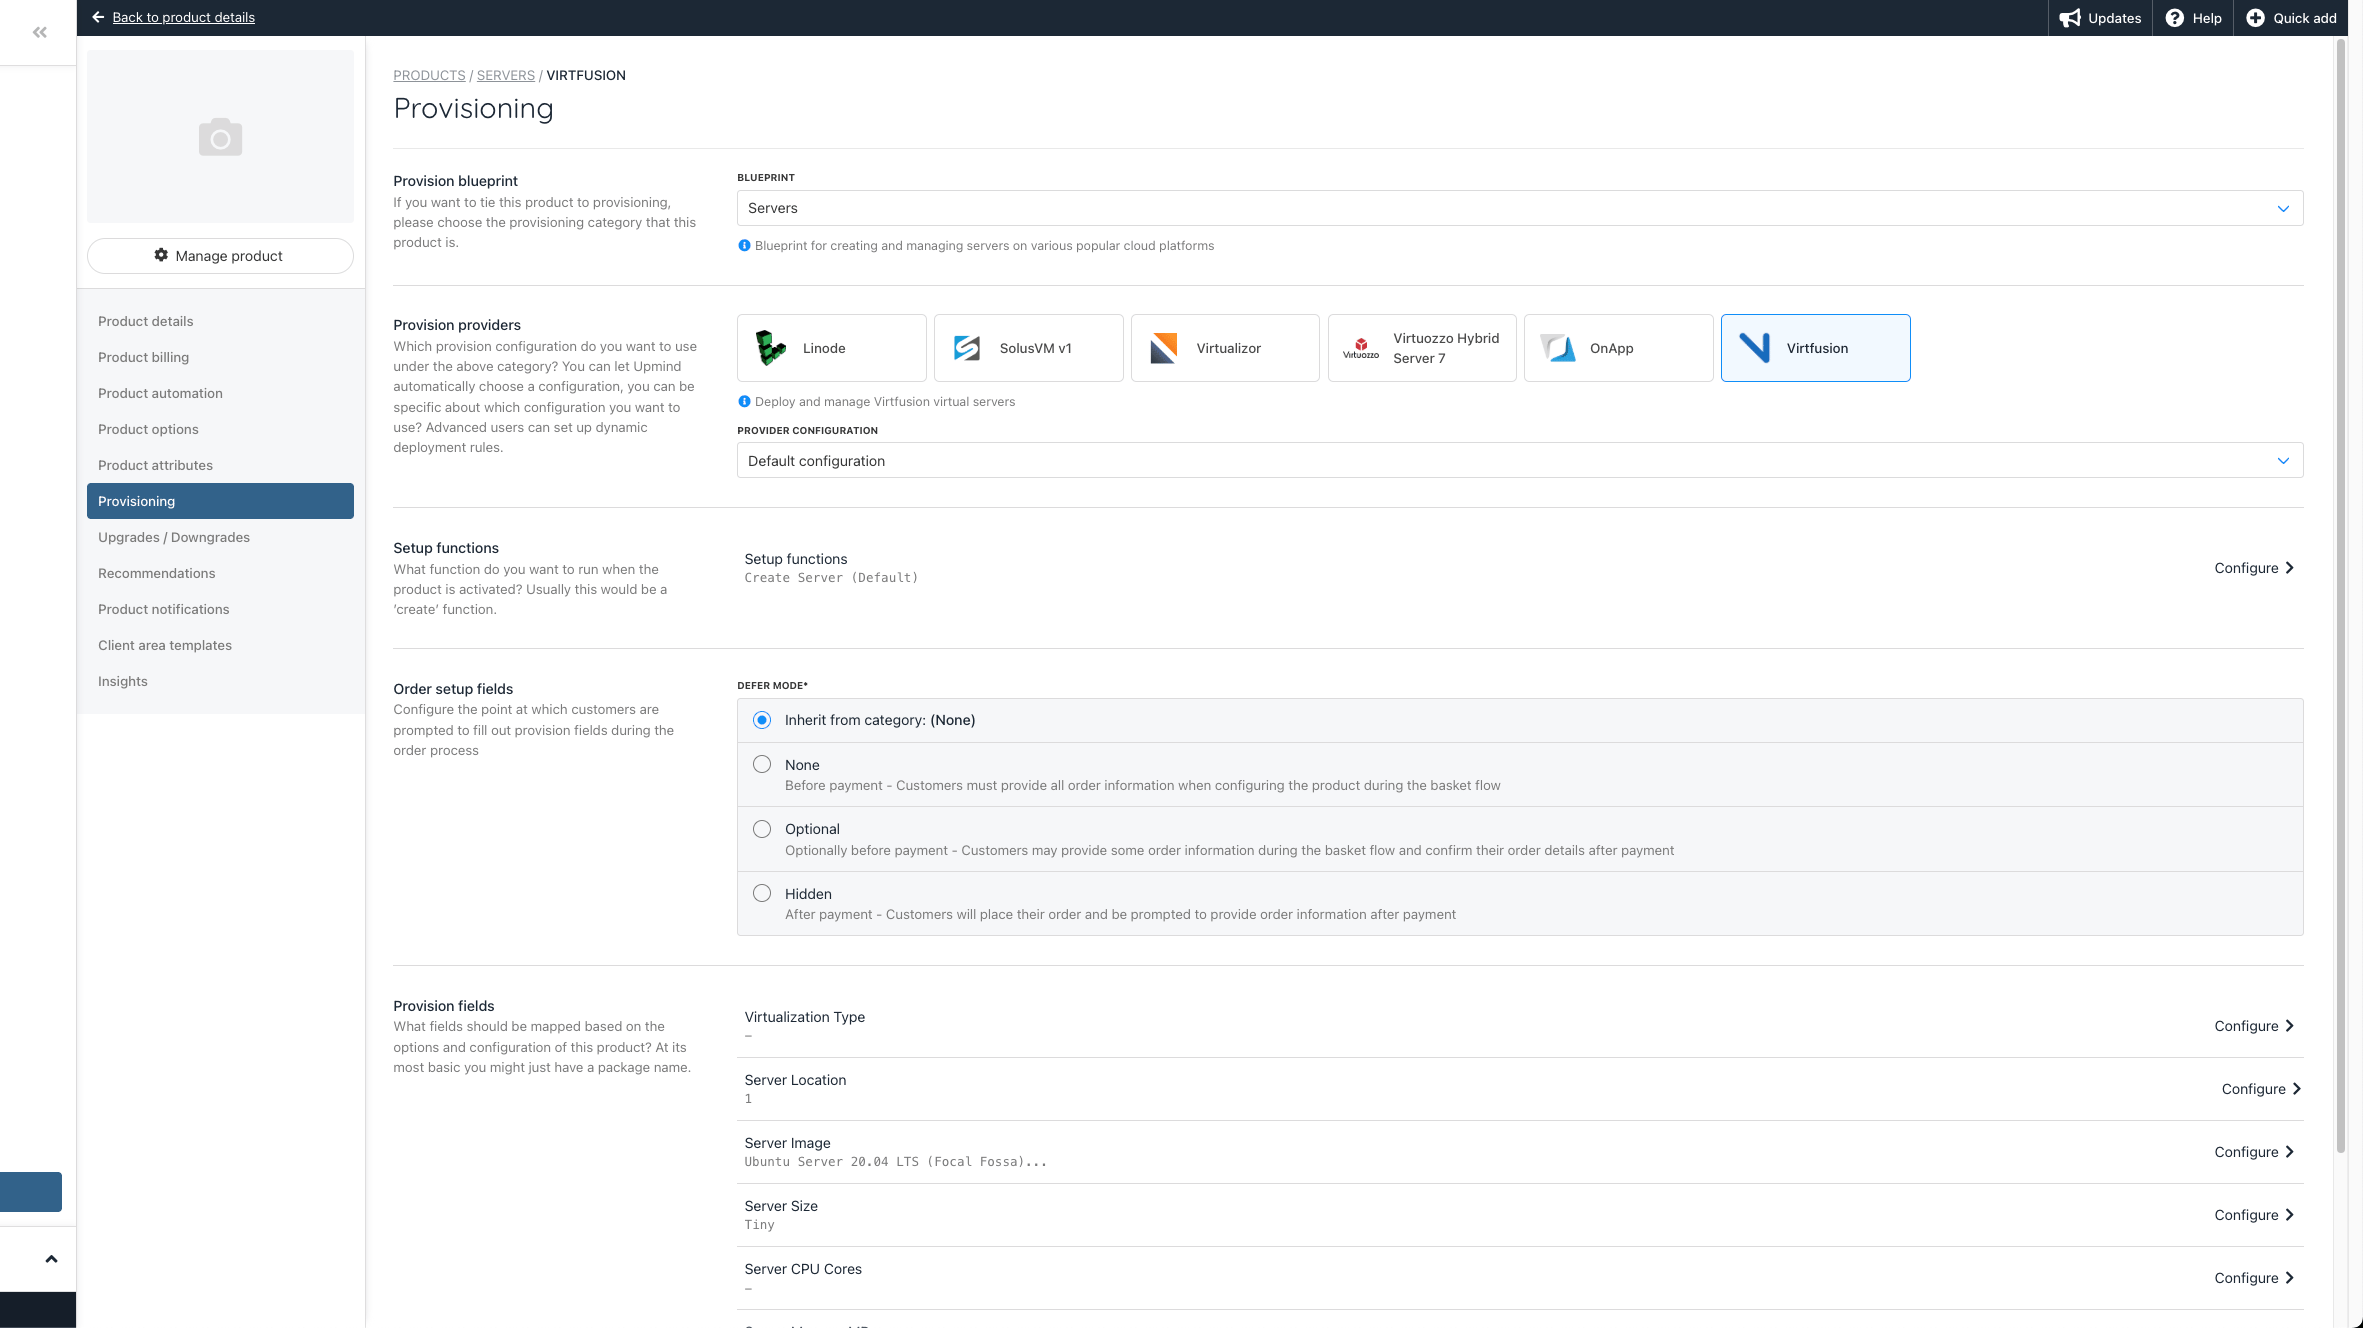Open Insights section
2363x1328 pixels.
coord(220,681)
